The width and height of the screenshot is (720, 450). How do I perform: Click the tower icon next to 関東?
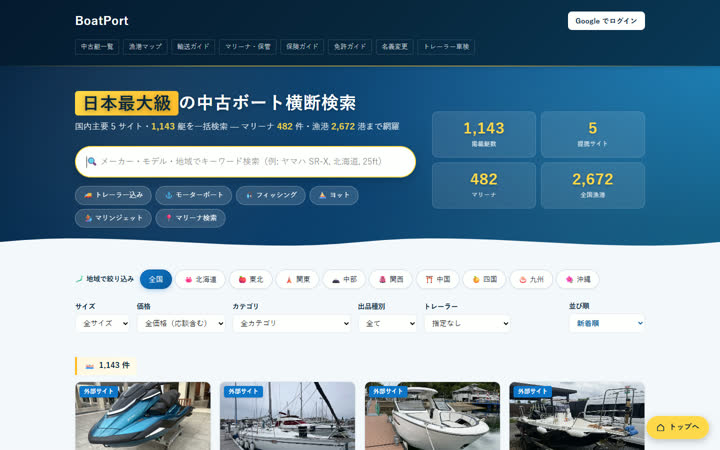(x=289, y=279)
